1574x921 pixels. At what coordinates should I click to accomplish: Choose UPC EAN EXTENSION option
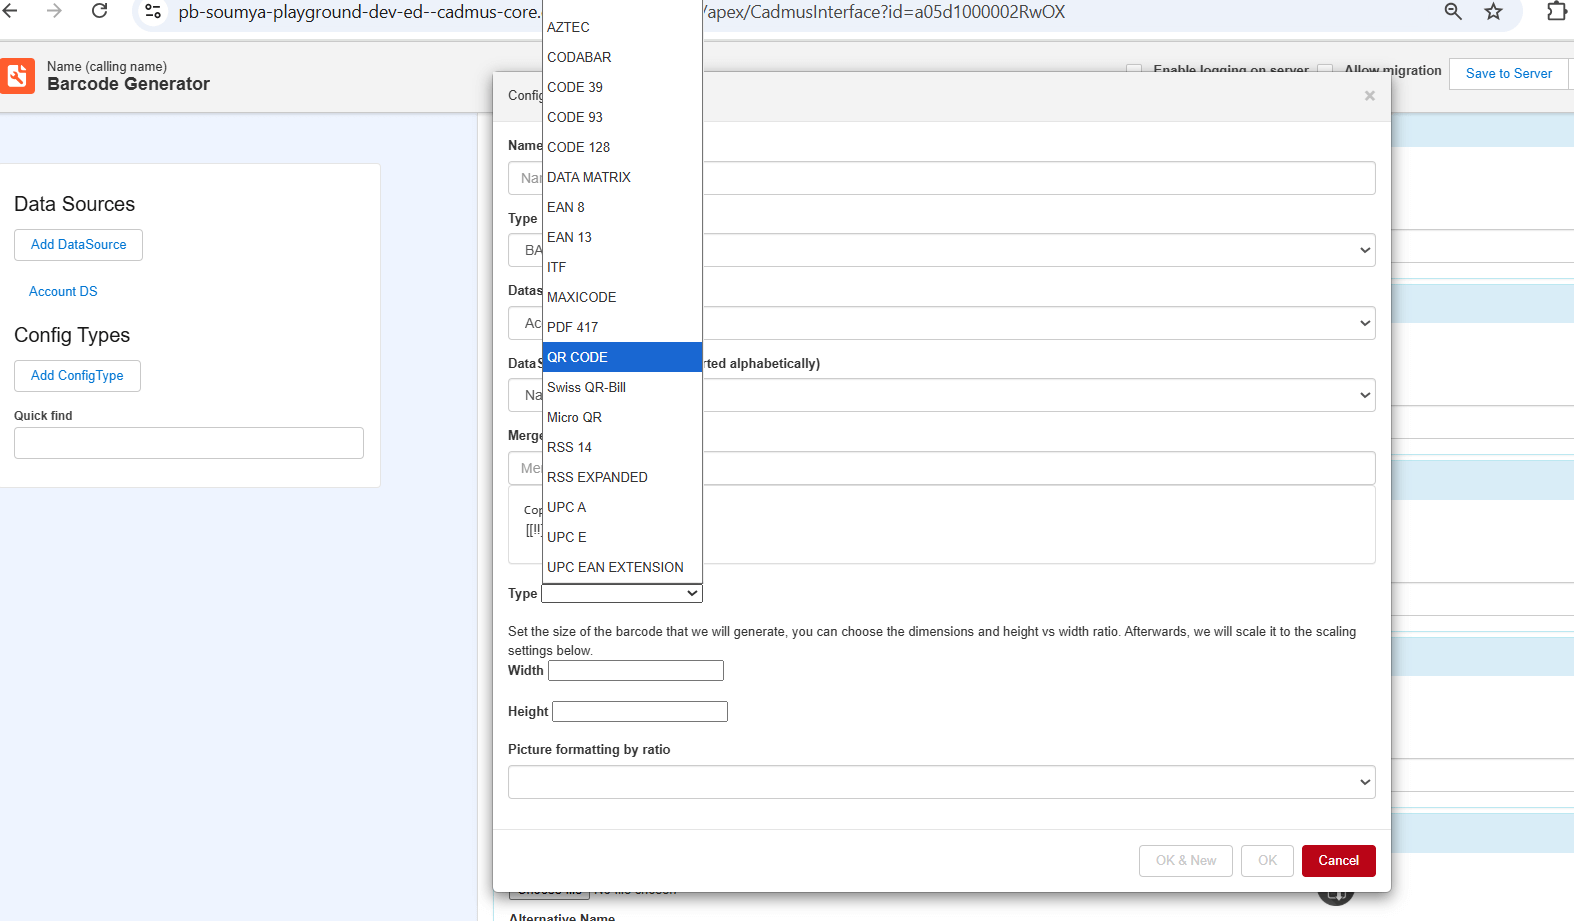coord(622,567)
